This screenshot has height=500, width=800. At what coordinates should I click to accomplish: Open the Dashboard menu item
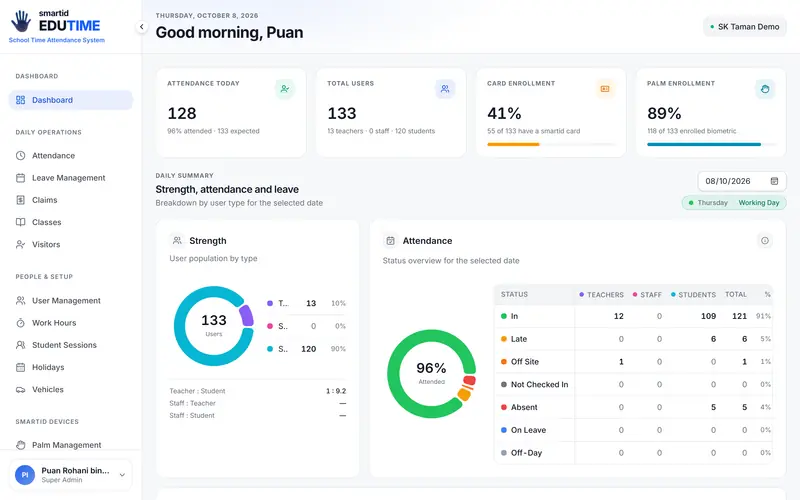pyautogui.click(x=71, y=100)
